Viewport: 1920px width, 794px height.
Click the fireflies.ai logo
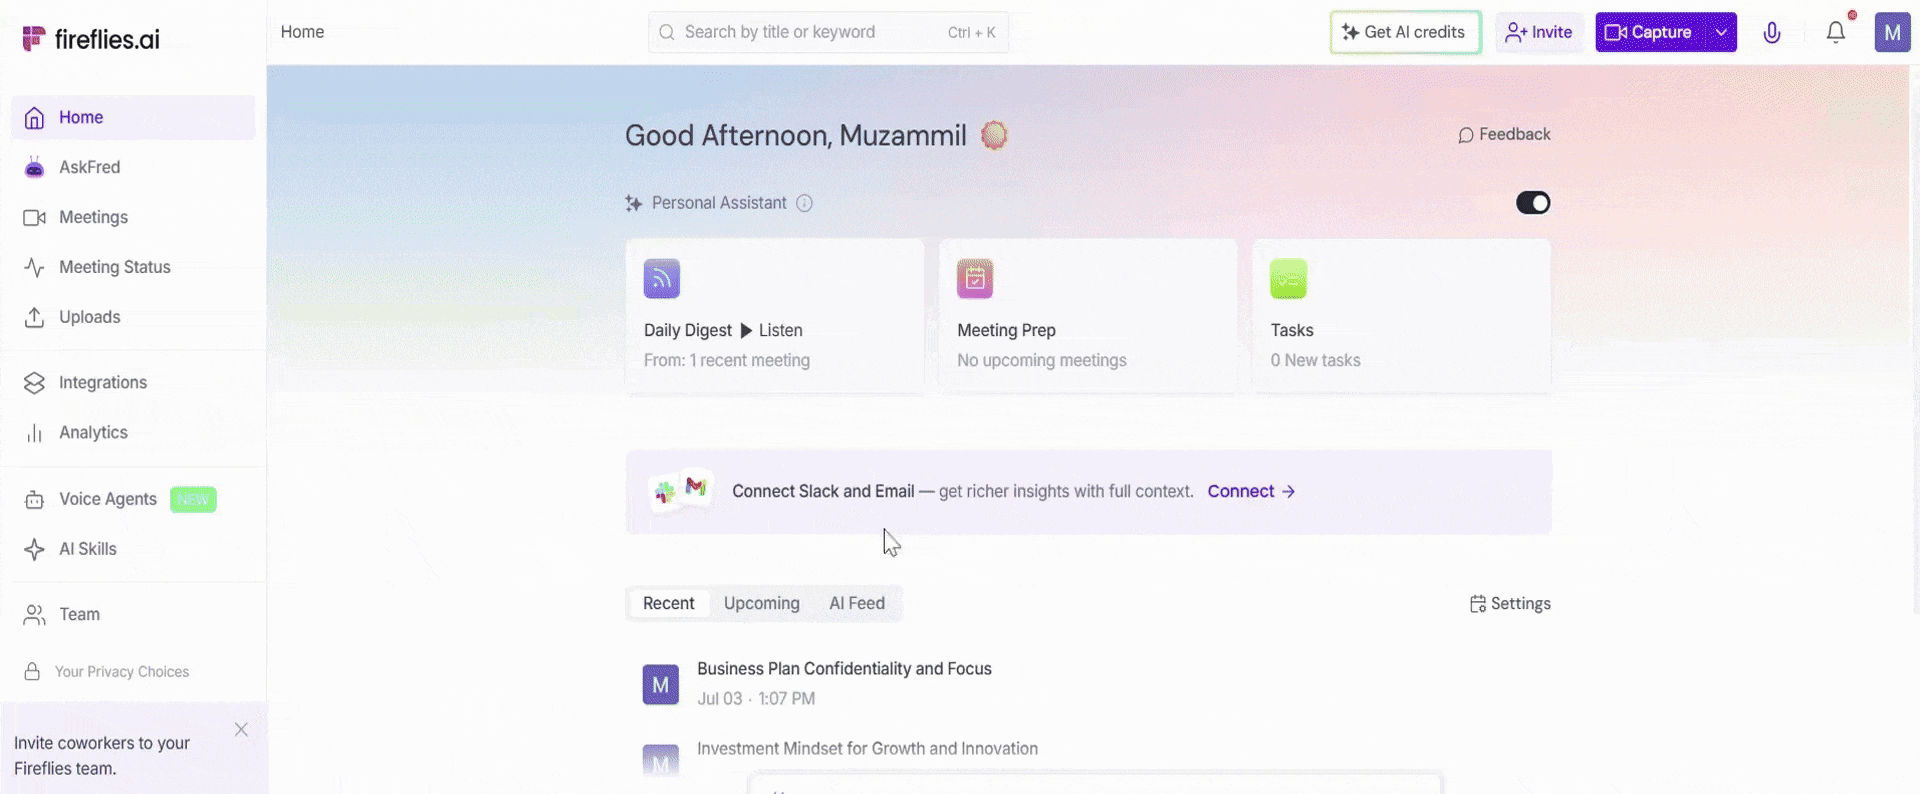(91, 39)
